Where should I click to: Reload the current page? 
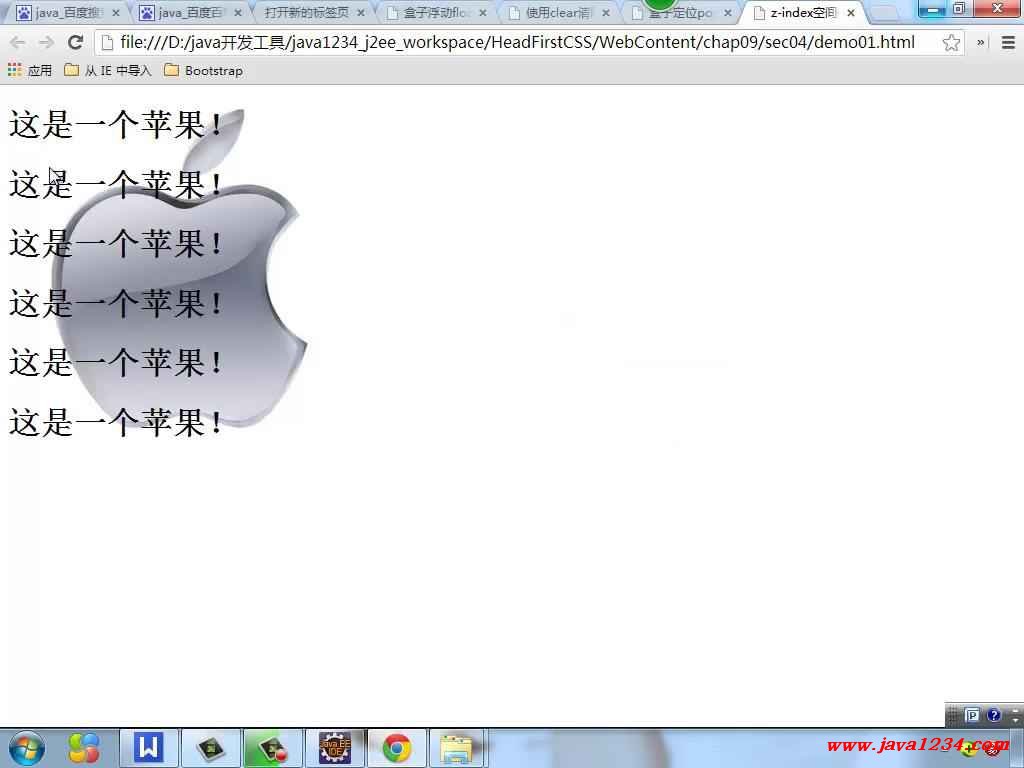coord(76,43)
